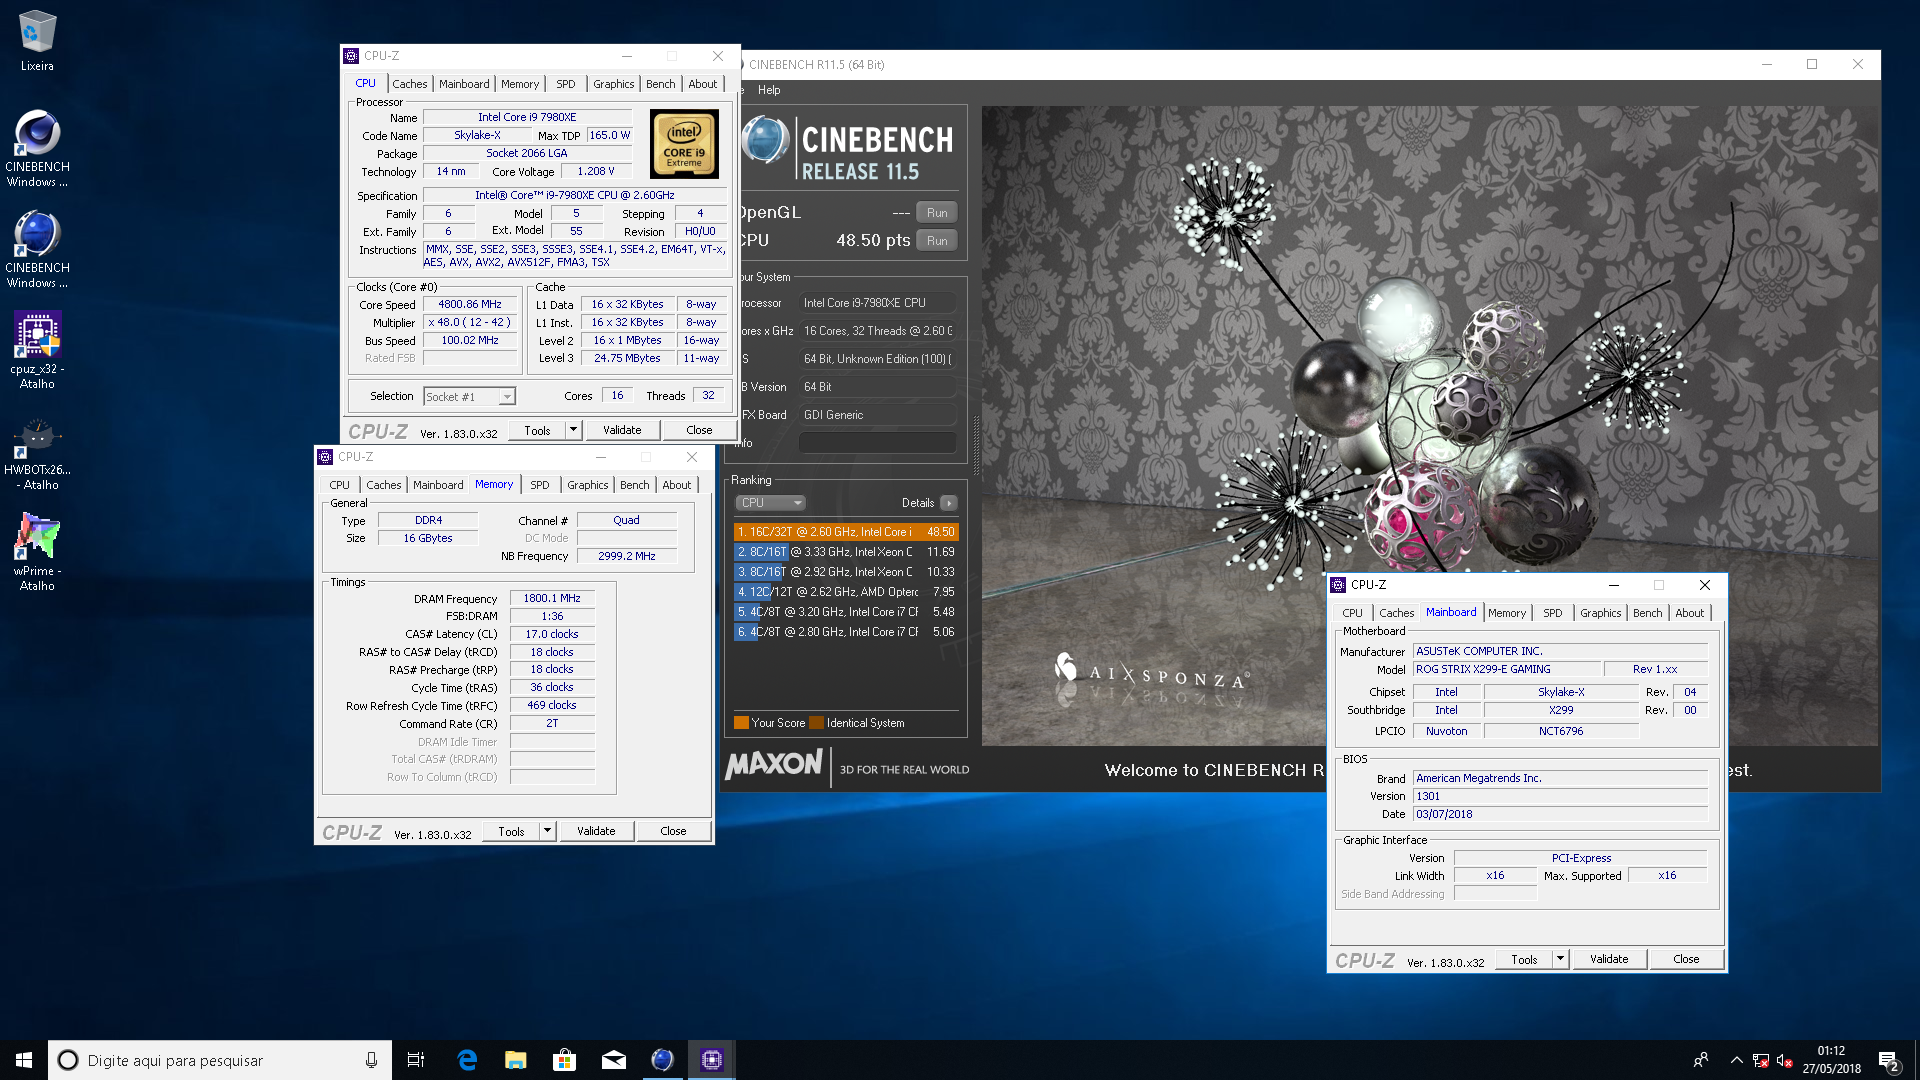This screenshot has height=1080, width=1920.
Task: Click the taskbar search box
Action: coord(220,1060)
